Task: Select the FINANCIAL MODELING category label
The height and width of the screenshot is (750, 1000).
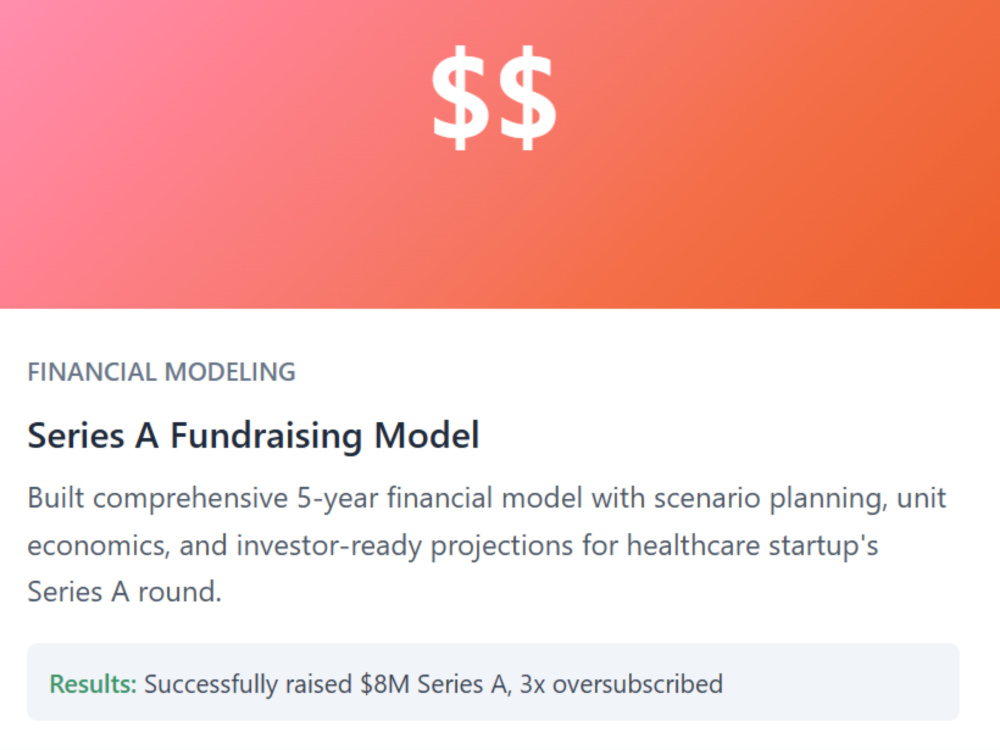Action: tap(161, 372)
